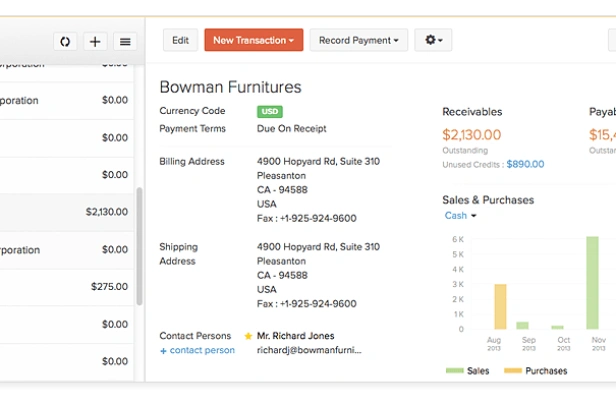This screenshot has width=616, height=405.
Task: Click the refresh icon in list header
Action: (65, 41)
